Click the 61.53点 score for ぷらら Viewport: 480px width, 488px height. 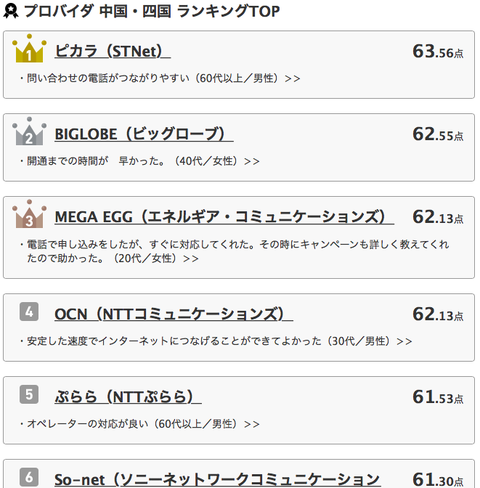pyautogui.click(x=438, y=397)
